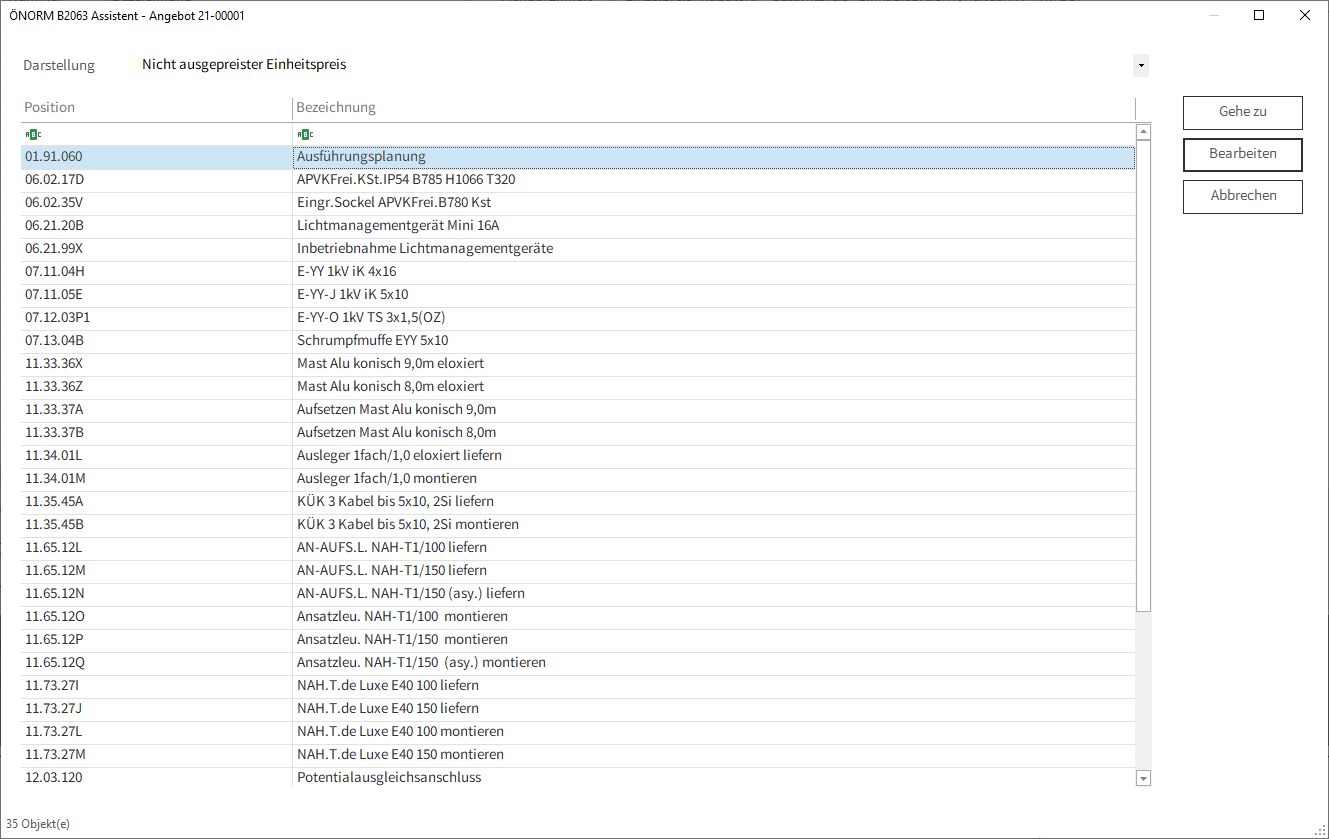The image size is (1329, 839).
Task: Click the scrollbar up arrow
Action: point(1144,132)
